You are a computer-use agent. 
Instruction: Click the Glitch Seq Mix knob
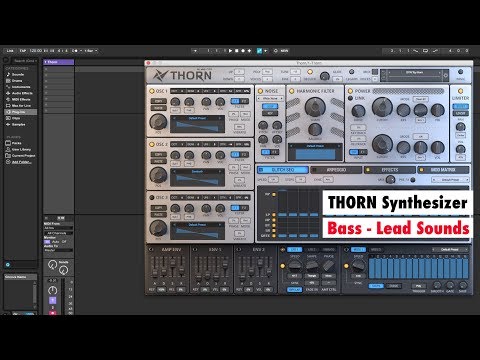[x=390, y=180]
